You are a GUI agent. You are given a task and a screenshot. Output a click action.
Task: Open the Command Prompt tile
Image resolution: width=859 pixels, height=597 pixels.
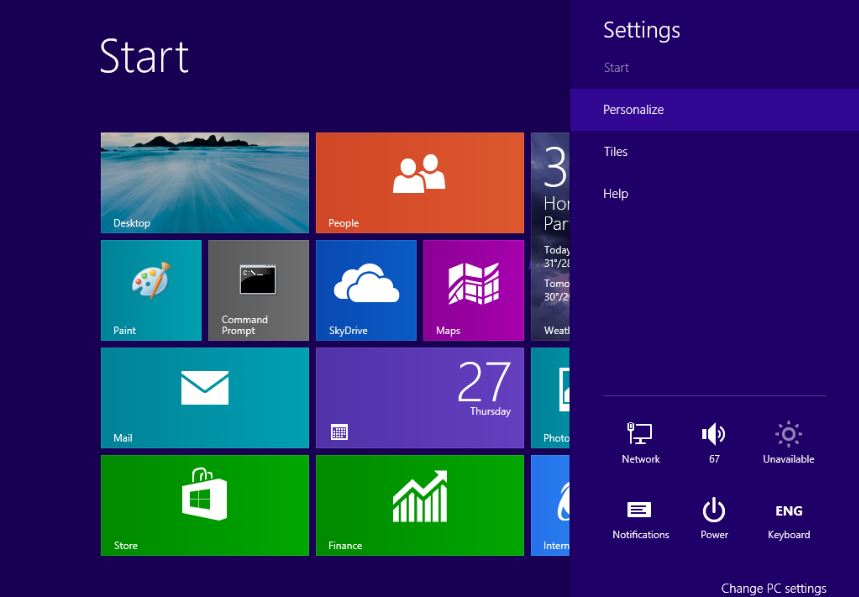click(258, 290)
